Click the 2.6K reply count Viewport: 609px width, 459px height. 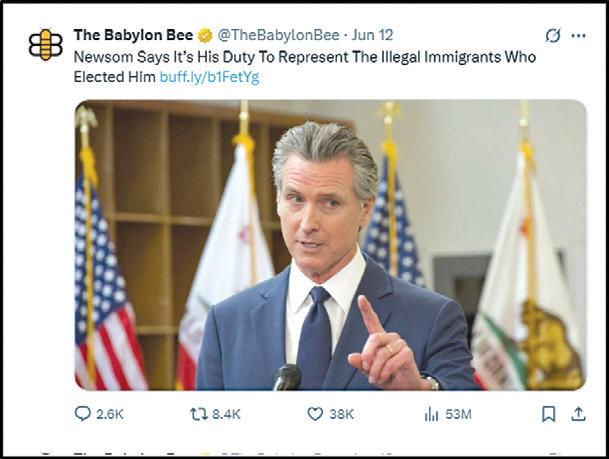[x=110, y=414]
